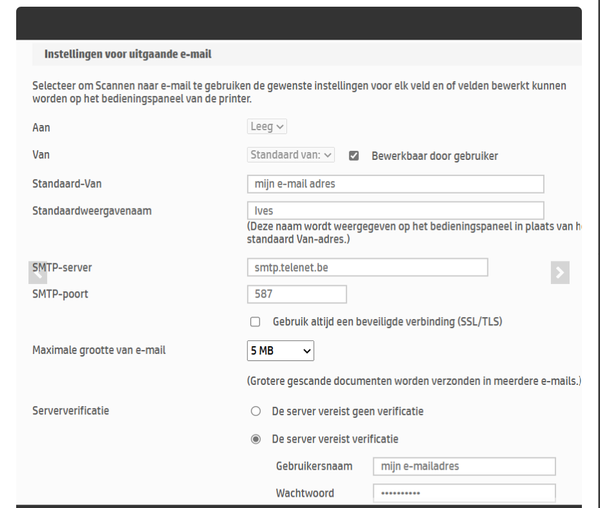The height and width of the screenshot is (508, 600).
Task: Click the left gray arrow navigation icon
Action: click(38, 272)
